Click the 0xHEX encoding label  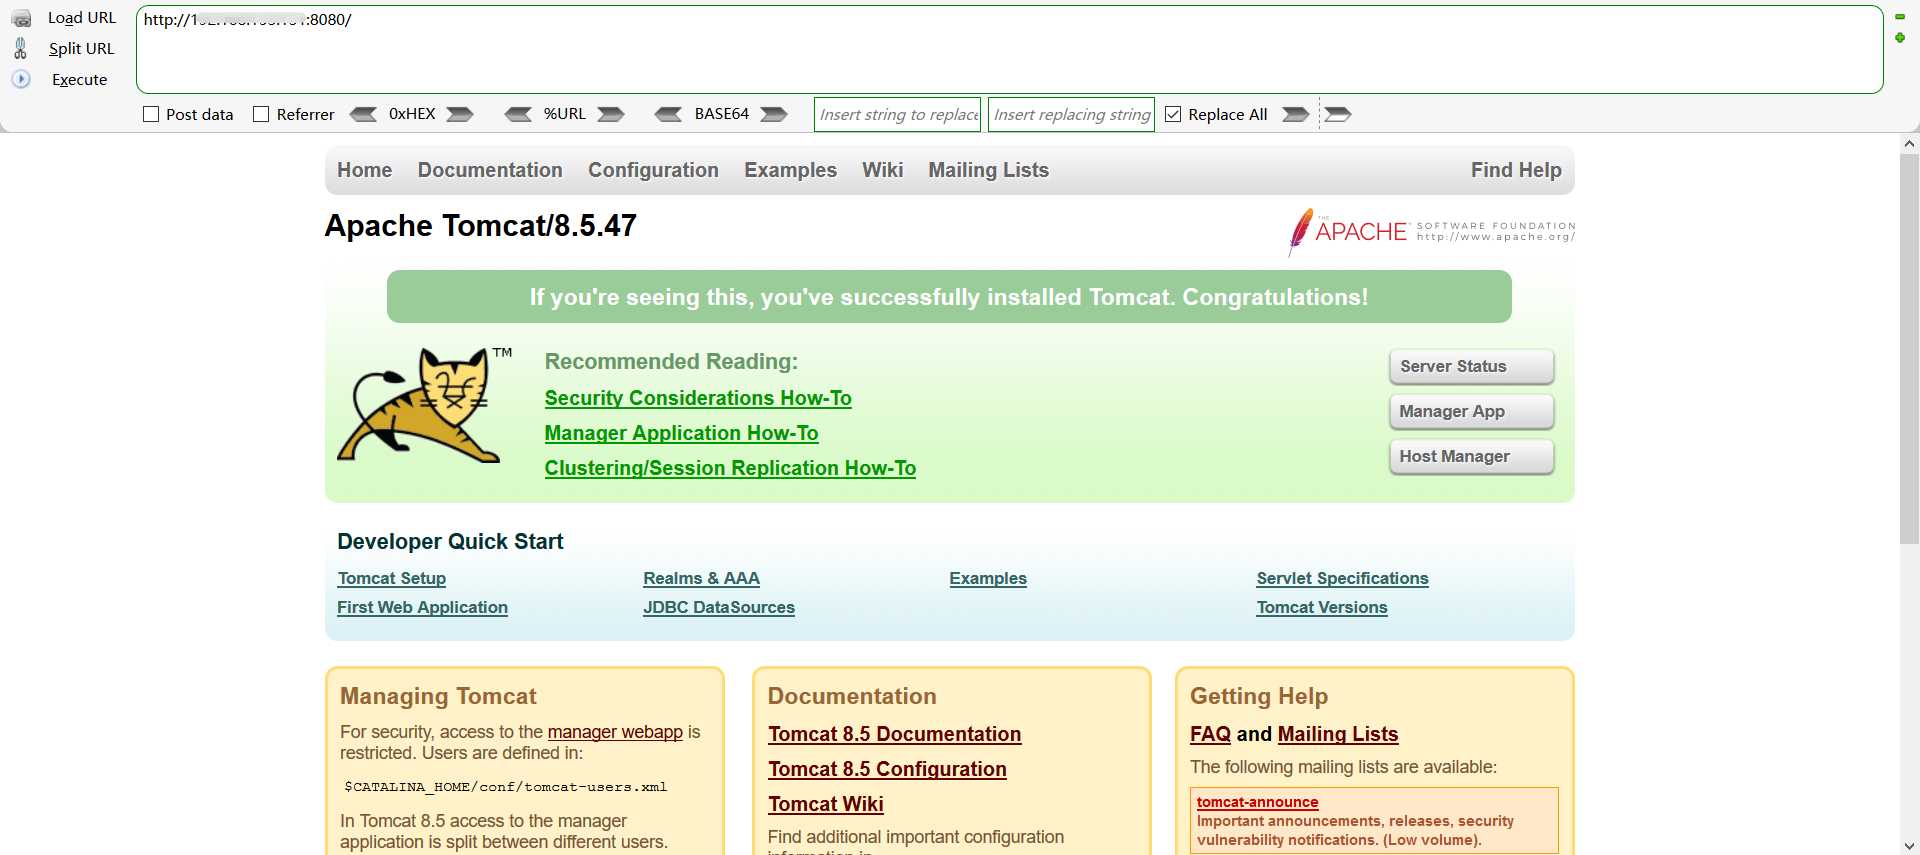pyautogui.click(x=412, y=114)
